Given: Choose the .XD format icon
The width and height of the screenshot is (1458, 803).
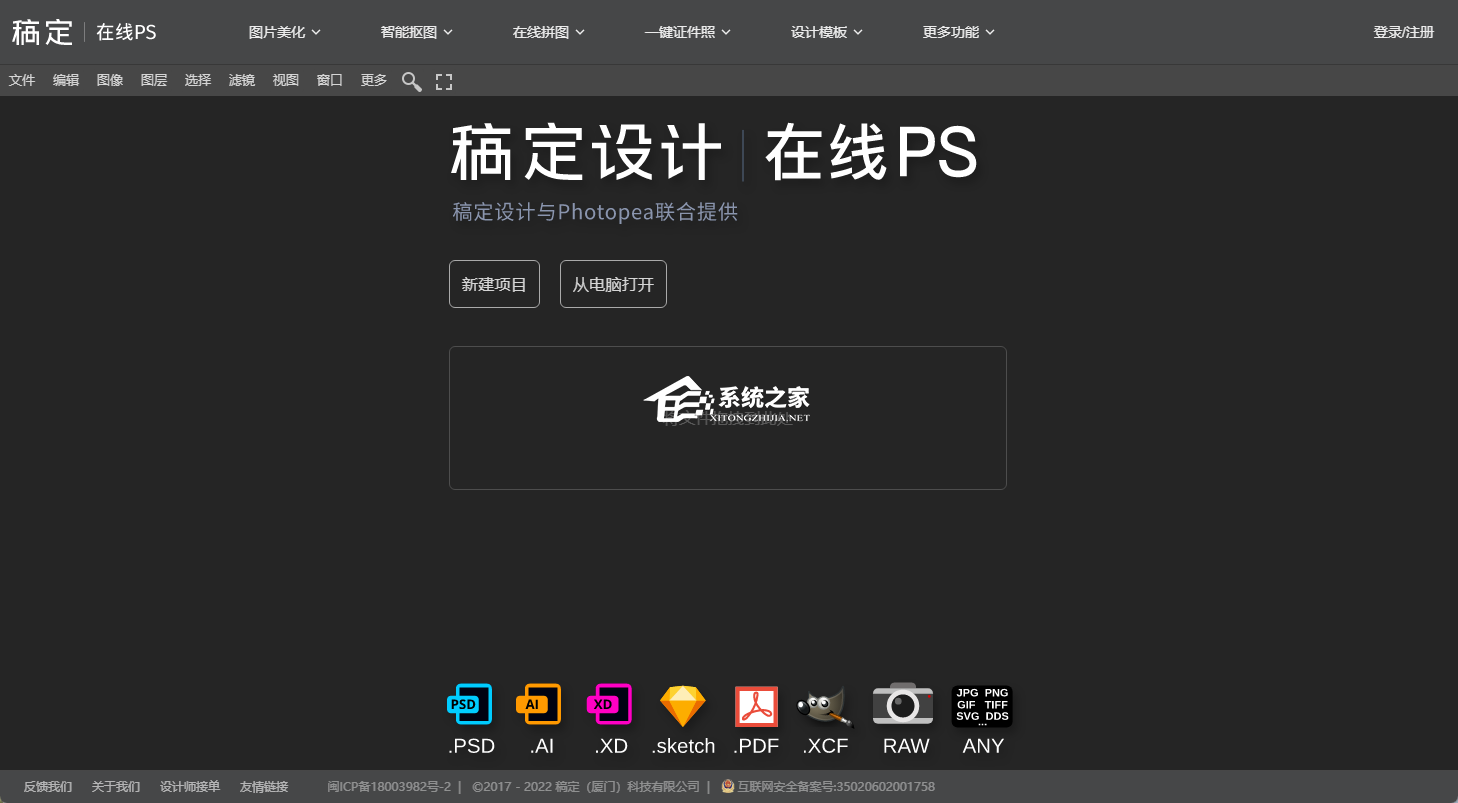Looking at the screenshot, I should [609, 706].
